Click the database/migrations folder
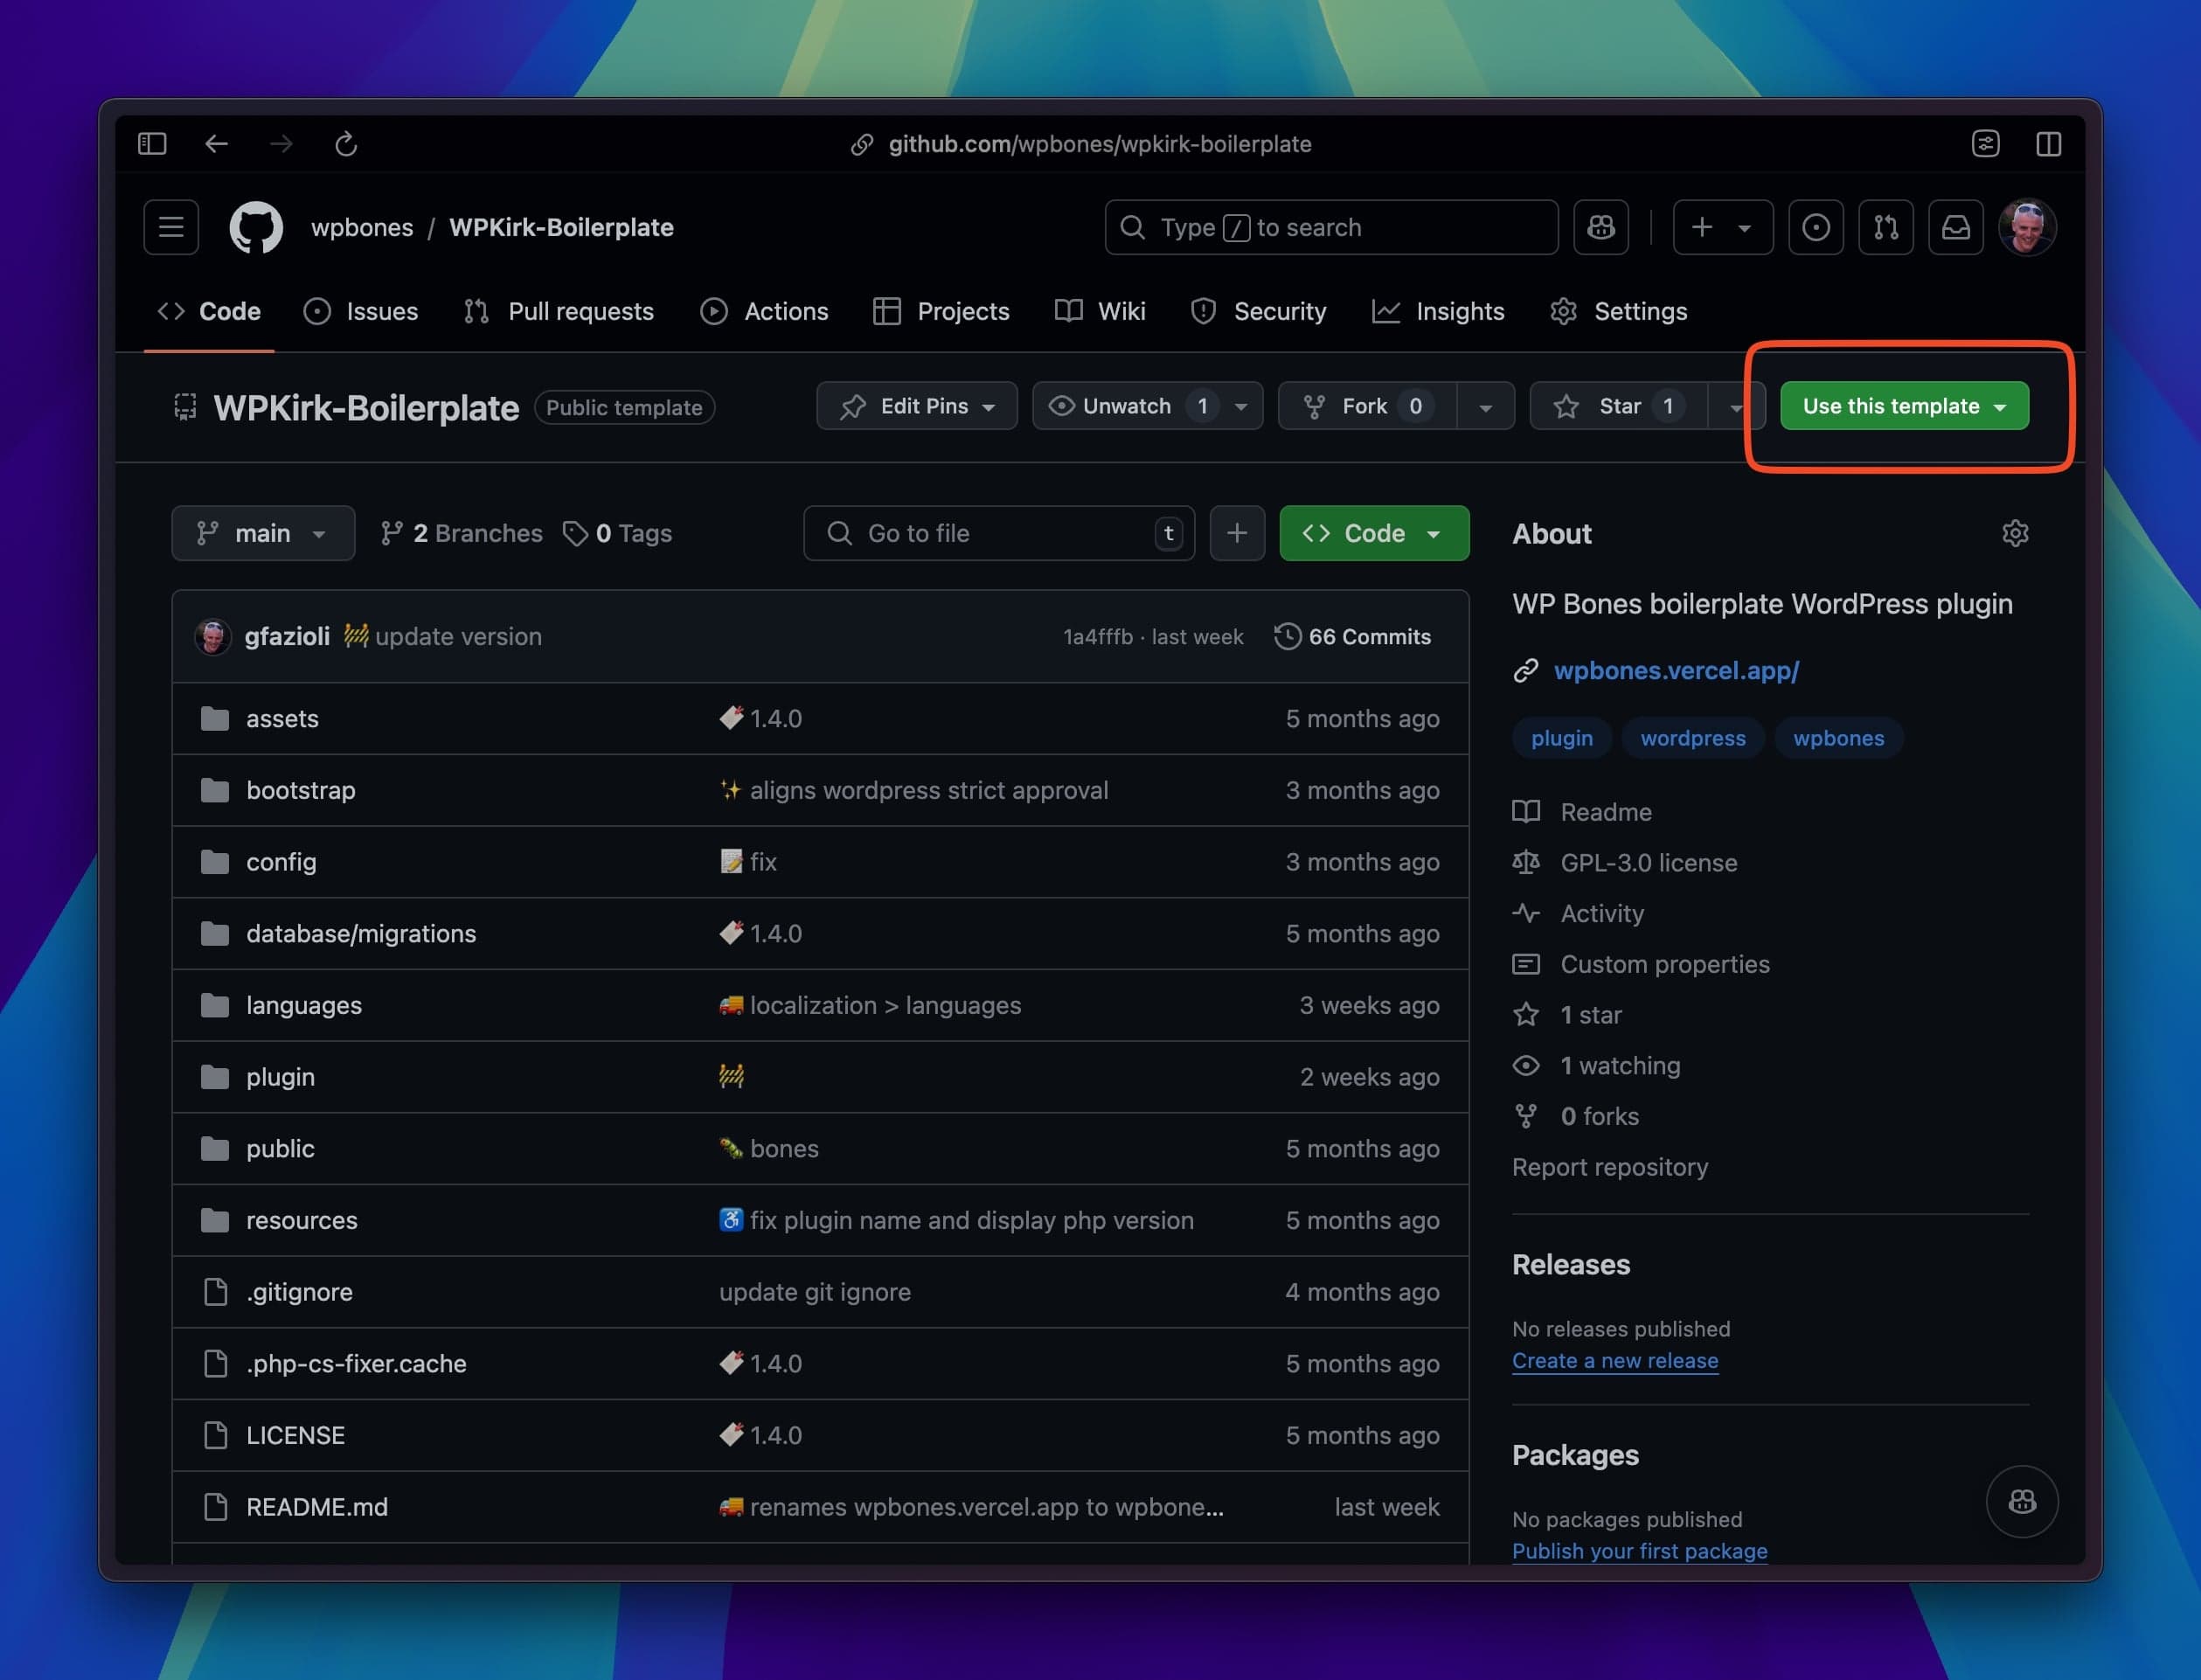 360,932
